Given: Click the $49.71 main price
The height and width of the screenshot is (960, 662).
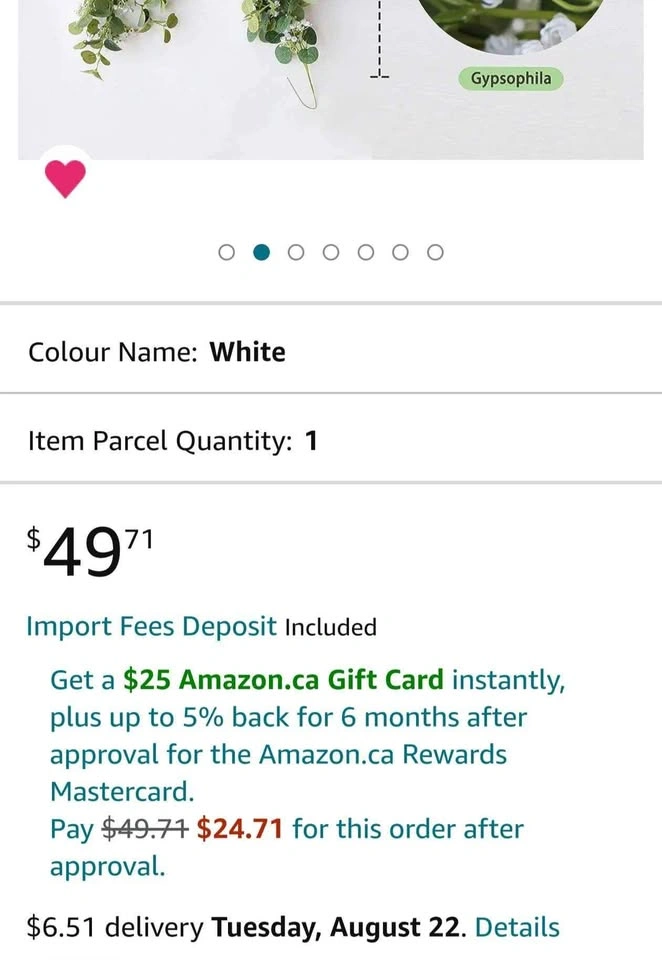Looking at the screenshot, I should click(90, 552).
